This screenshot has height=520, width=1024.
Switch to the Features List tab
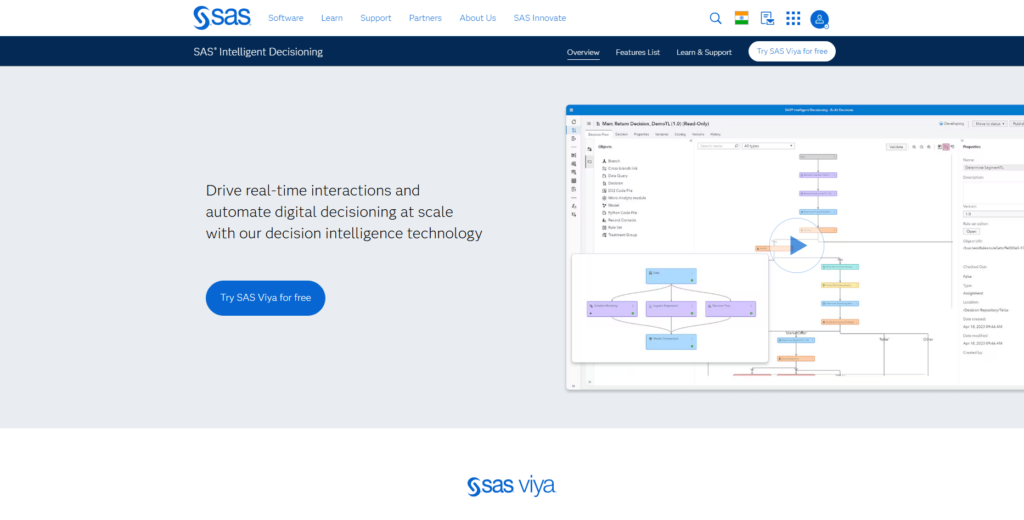pyautogui.click(x=637, y=52)
